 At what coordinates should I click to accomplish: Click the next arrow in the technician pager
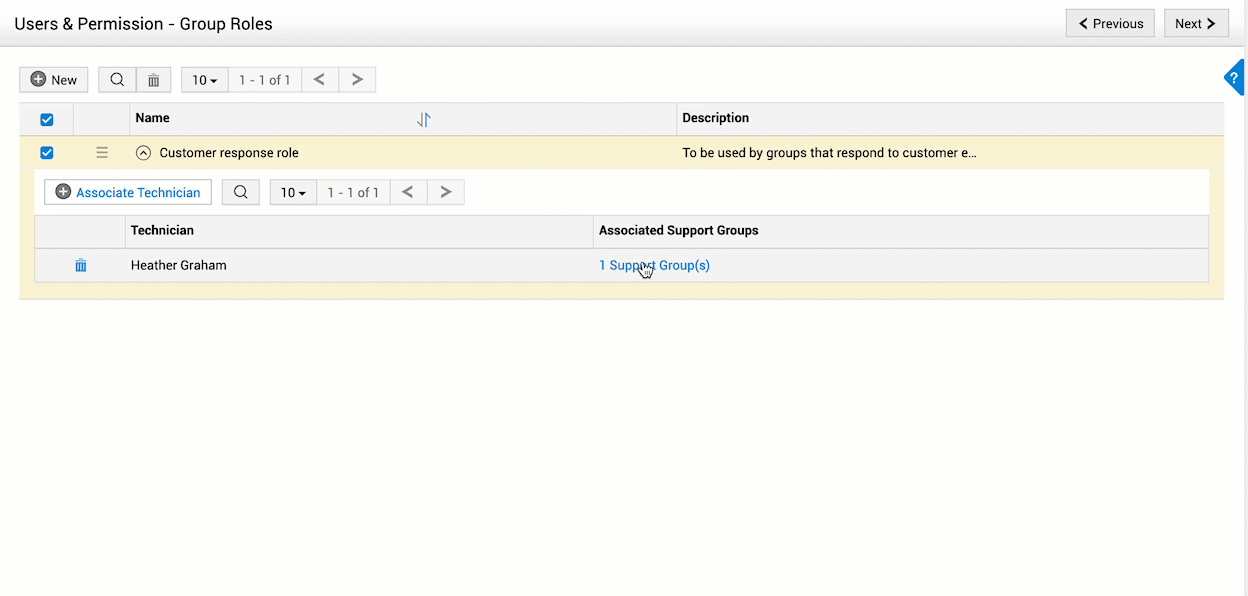(445, 192)
